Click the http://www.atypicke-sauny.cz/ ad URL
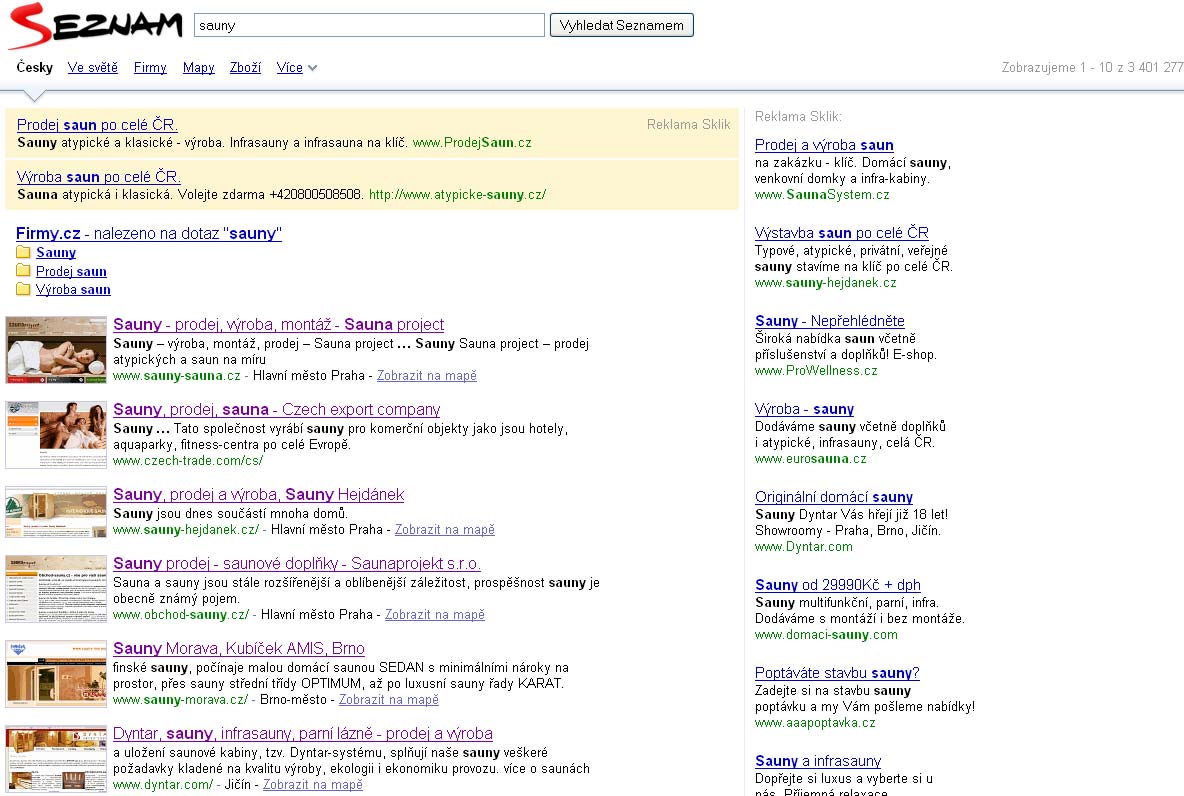Screen dimensions: 1184x796 tap(458, 195)
